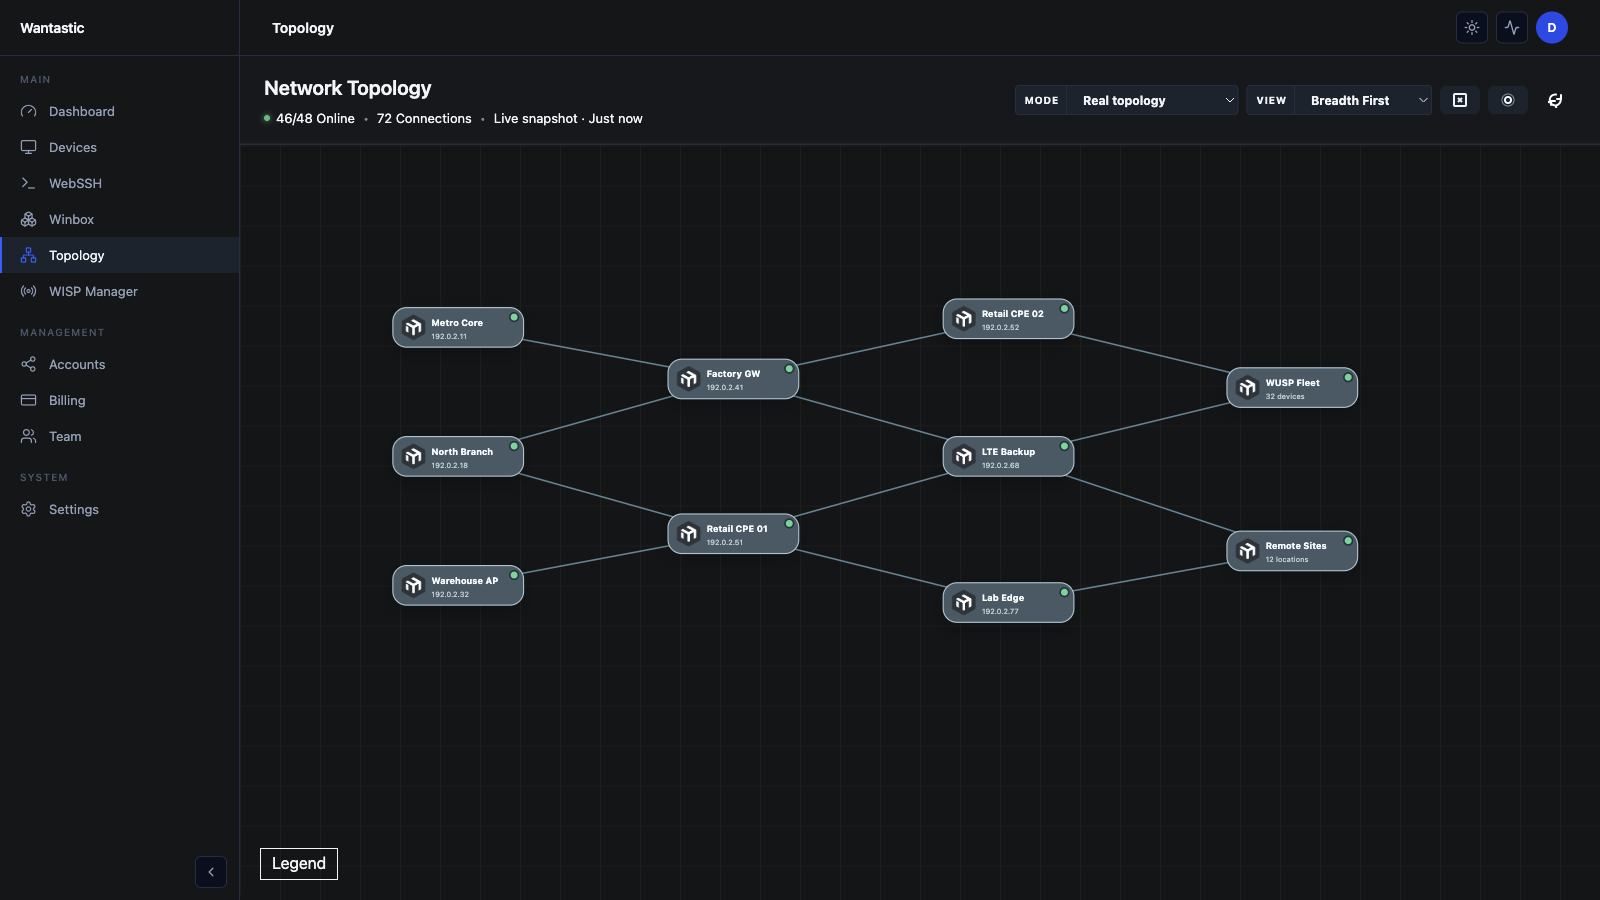Screen dimensions: 1600x900
Task: Click the Network Topology heading
Action: 348,88
